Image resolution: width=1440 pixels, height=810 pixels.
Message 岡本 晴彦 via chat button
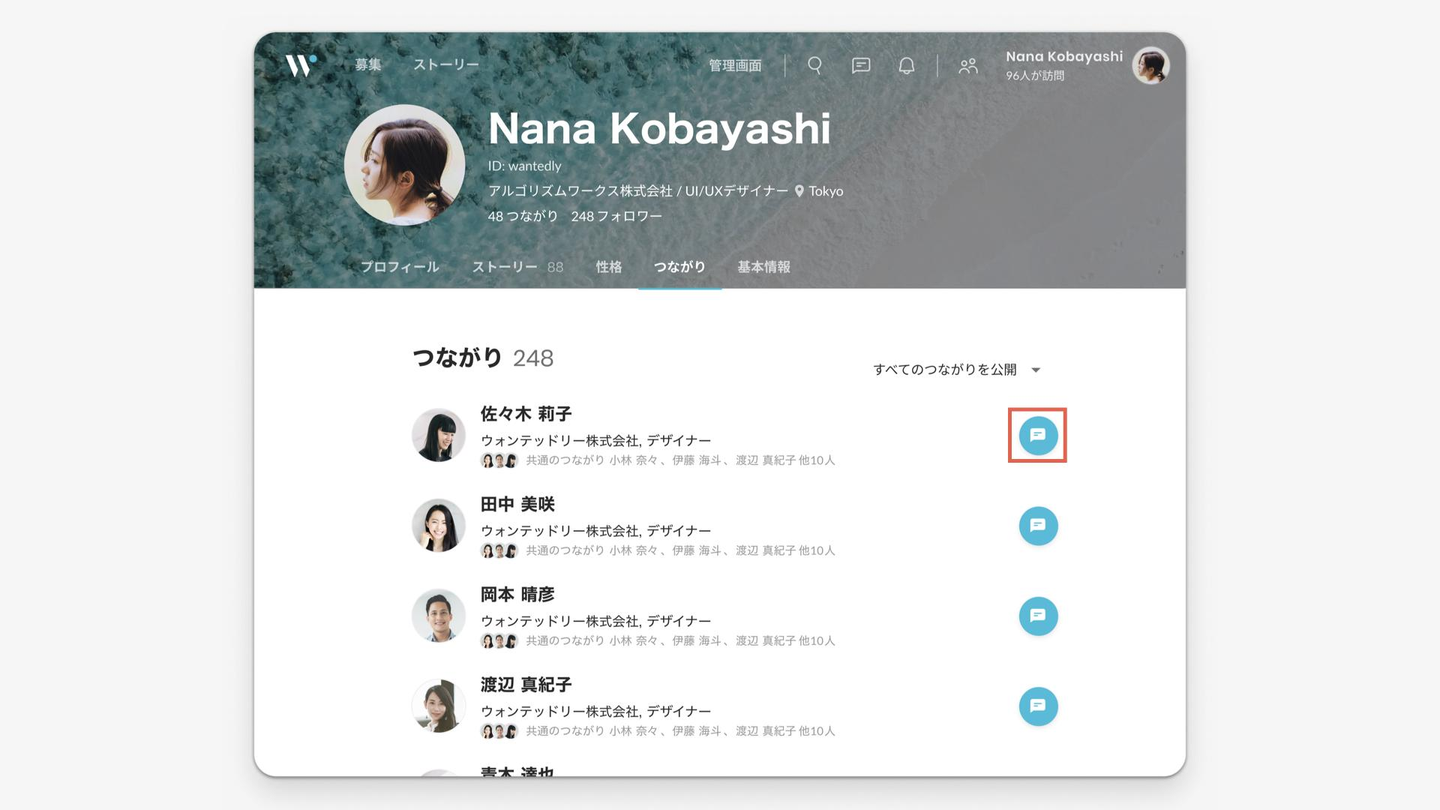click(1038, 616)
